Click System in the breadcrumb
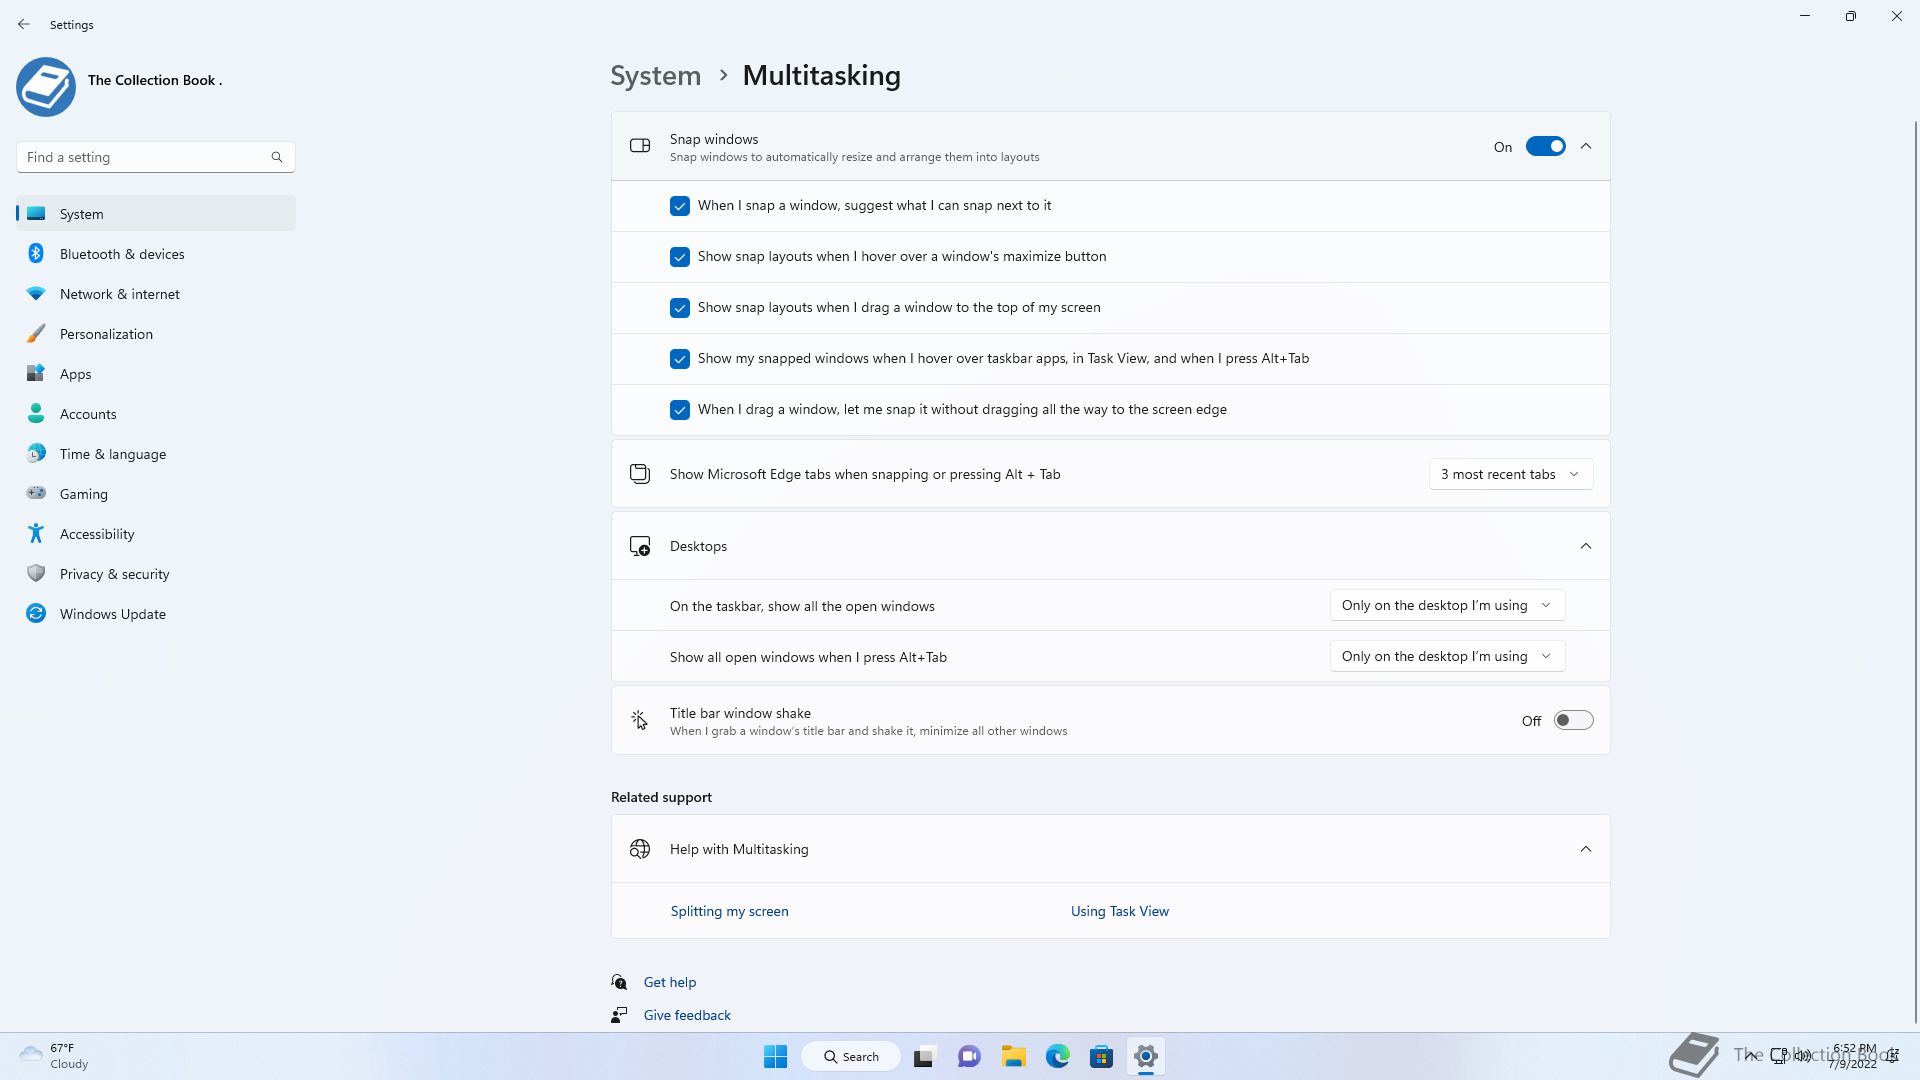Viewport: 1920px width, 1080px height. (656, 76)
